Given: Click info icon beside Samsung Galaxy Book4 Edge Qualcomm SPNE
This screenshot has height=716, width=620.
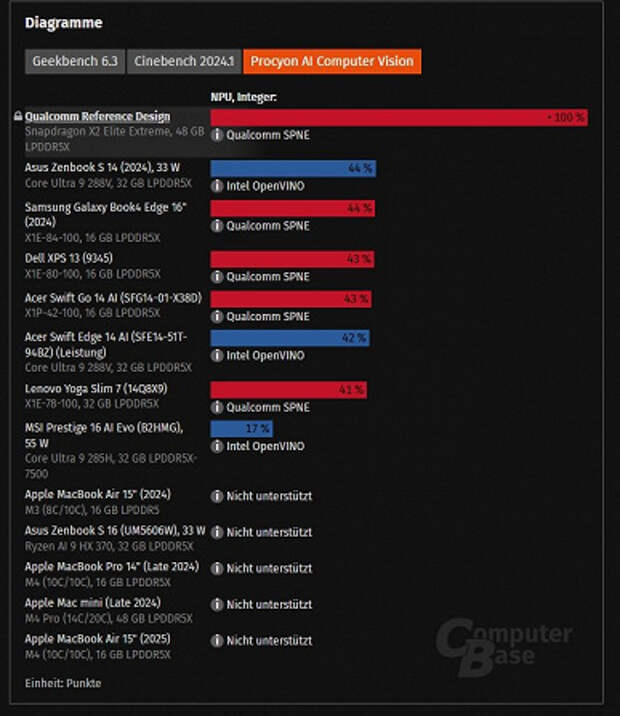Looking at the screenshot, I should pos(216,225).
